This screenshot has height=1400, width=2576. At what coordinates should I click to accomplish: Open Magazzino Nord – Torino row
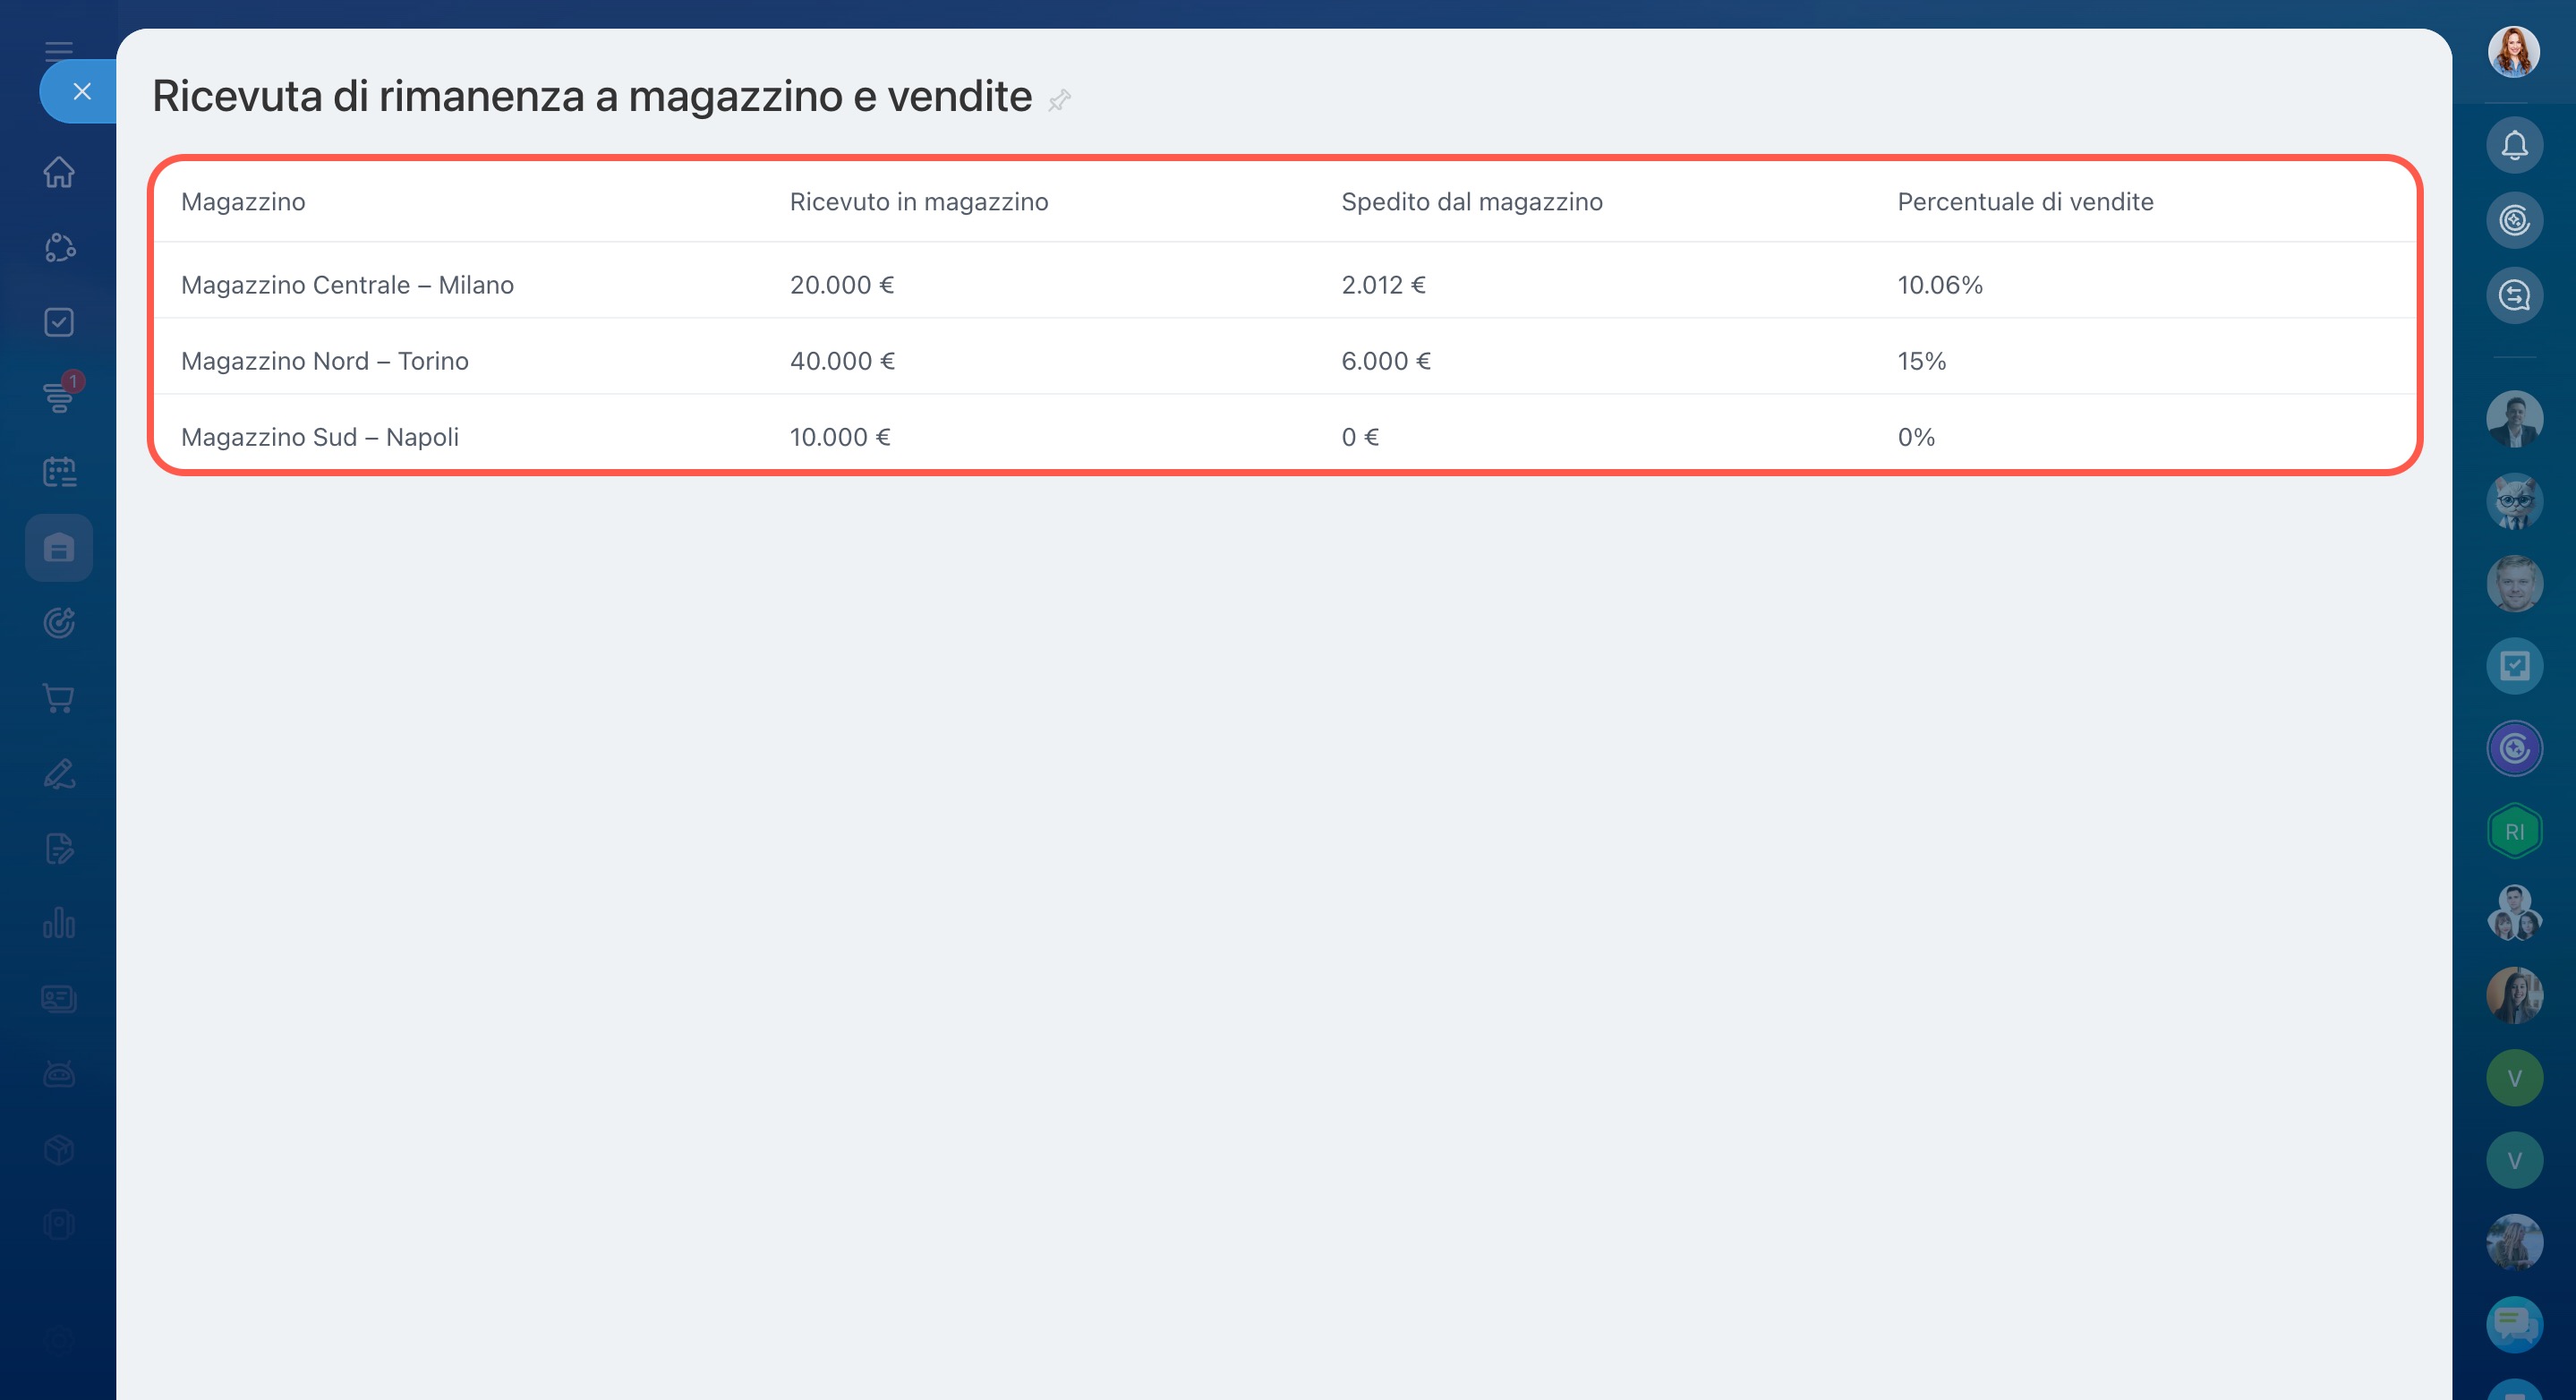point(324,361)
